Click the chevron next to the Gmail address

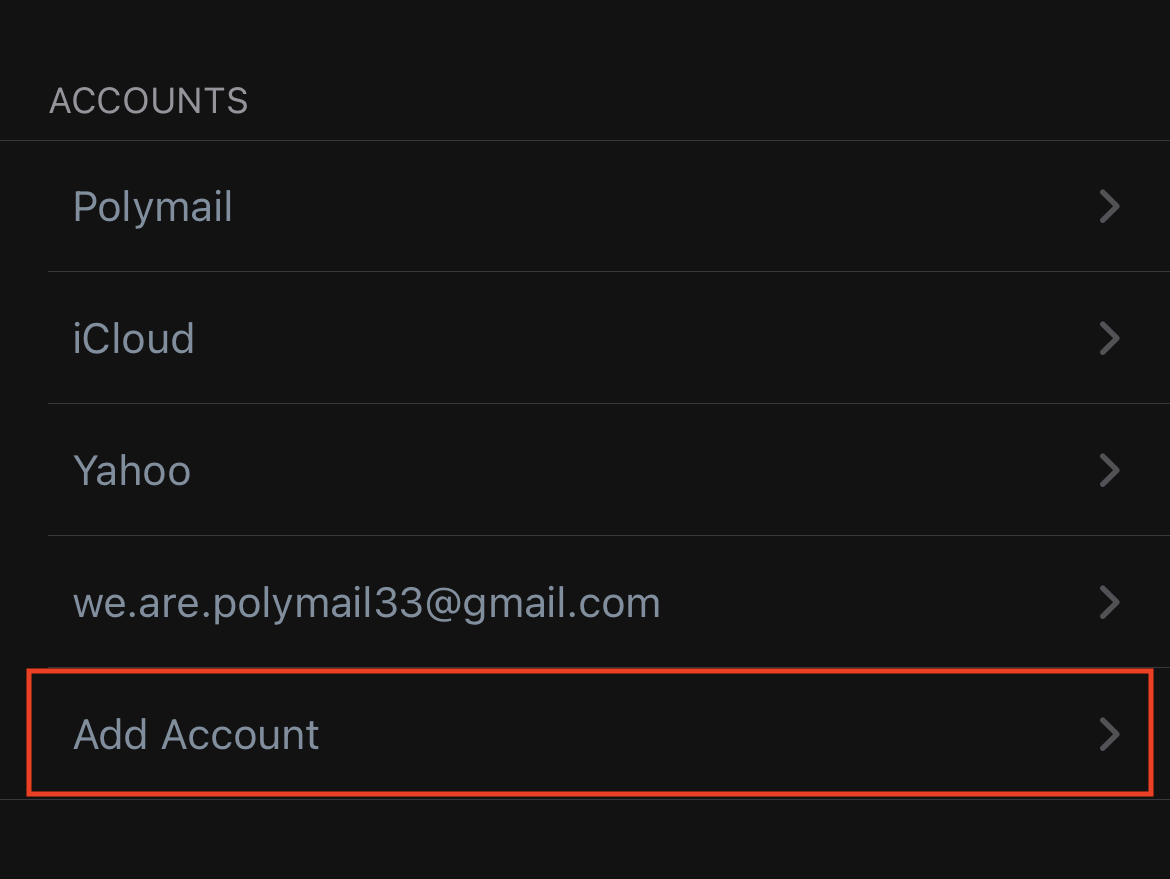point(1108,602)
